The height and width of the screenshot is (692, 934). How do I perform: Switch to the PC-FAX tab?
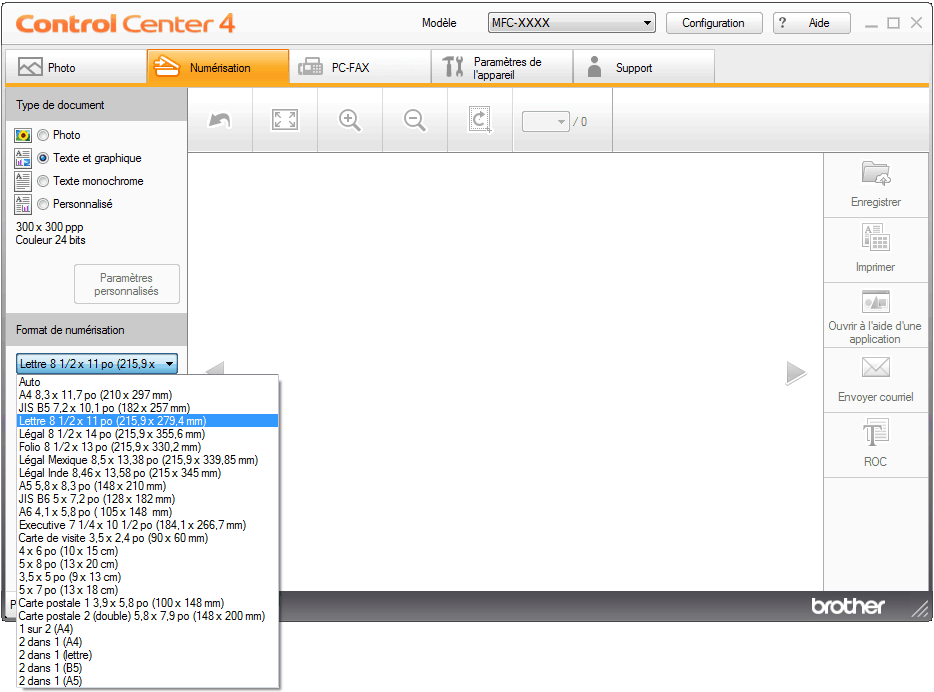pyautogui.click(x=360, y=67)
